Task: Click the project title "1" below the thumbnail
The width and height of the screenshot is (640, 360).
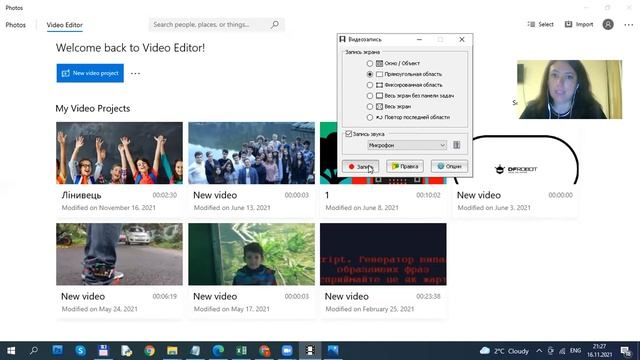Action: [x=327, y=196]
